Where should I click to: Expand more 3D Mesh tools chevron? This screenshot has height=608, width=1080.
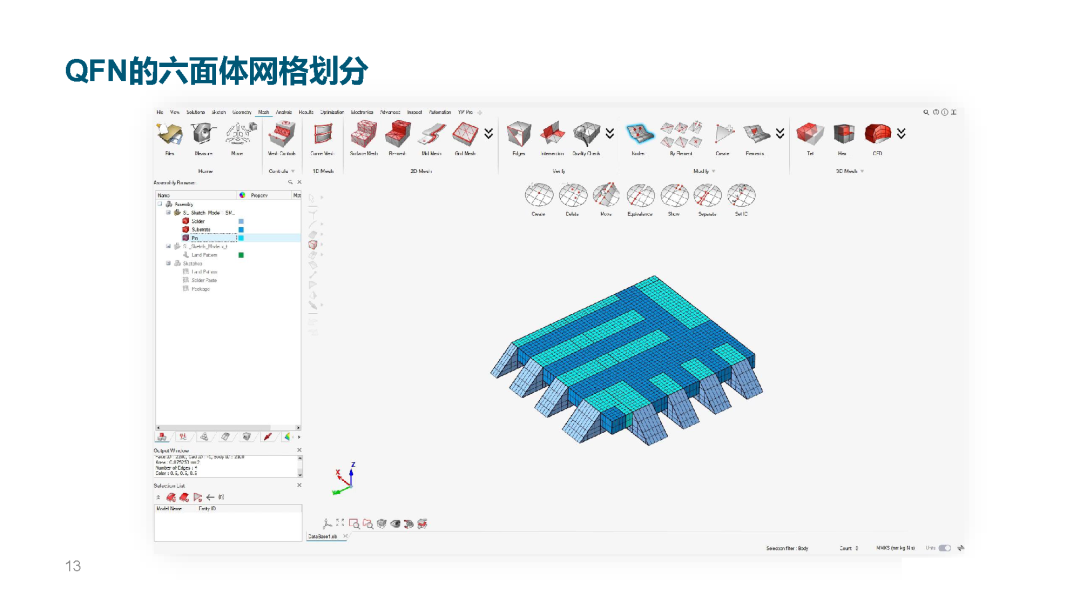click(x=901, y=134)
